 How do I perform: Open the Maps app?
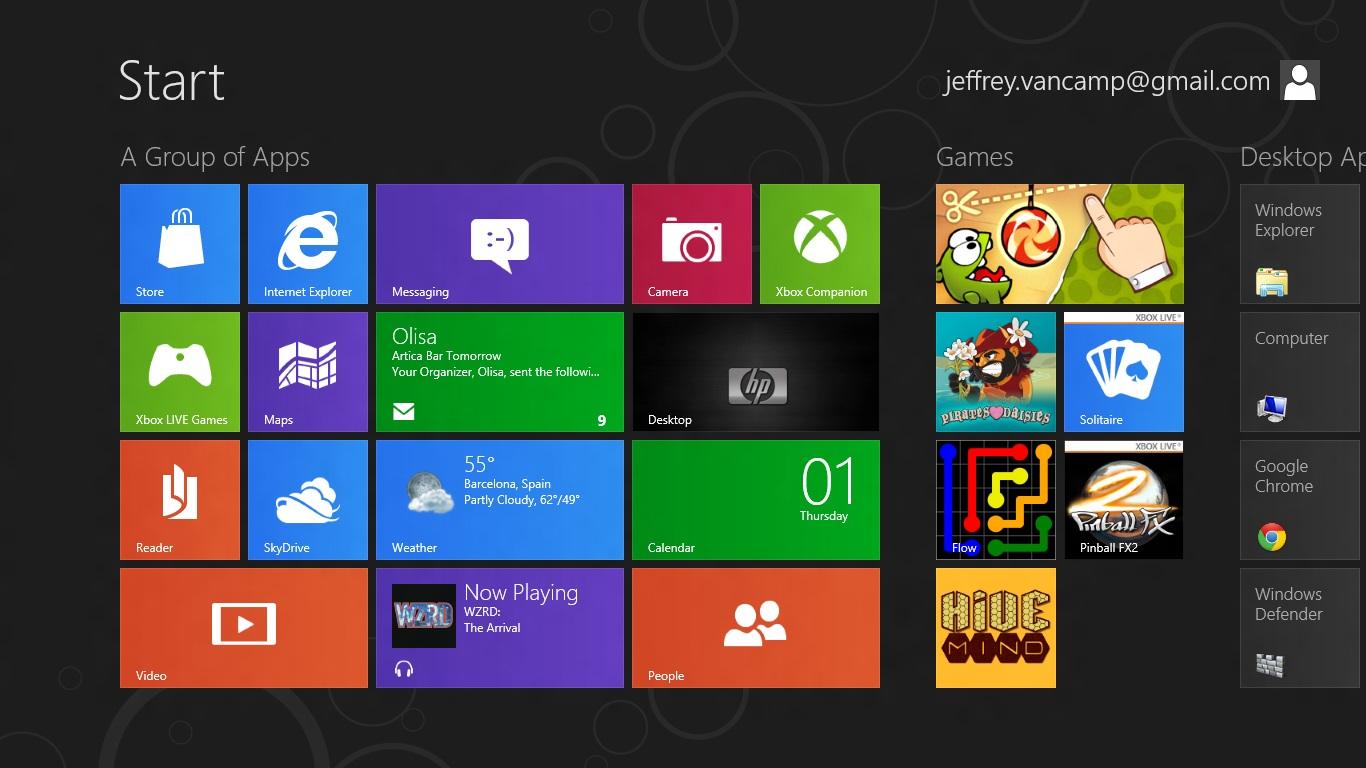308,371
